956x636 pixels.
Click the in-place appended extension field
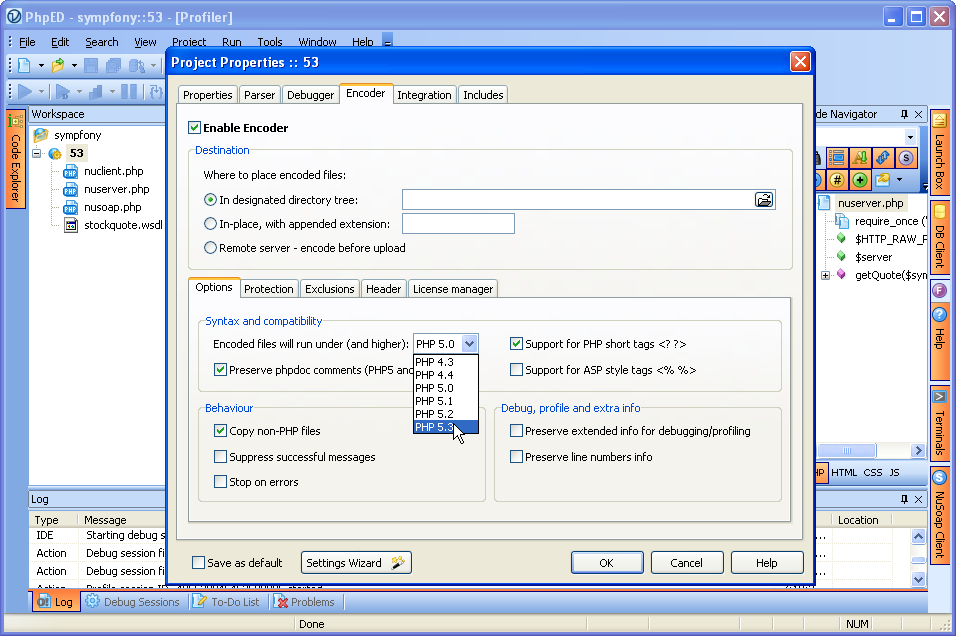tap(458, 224)
